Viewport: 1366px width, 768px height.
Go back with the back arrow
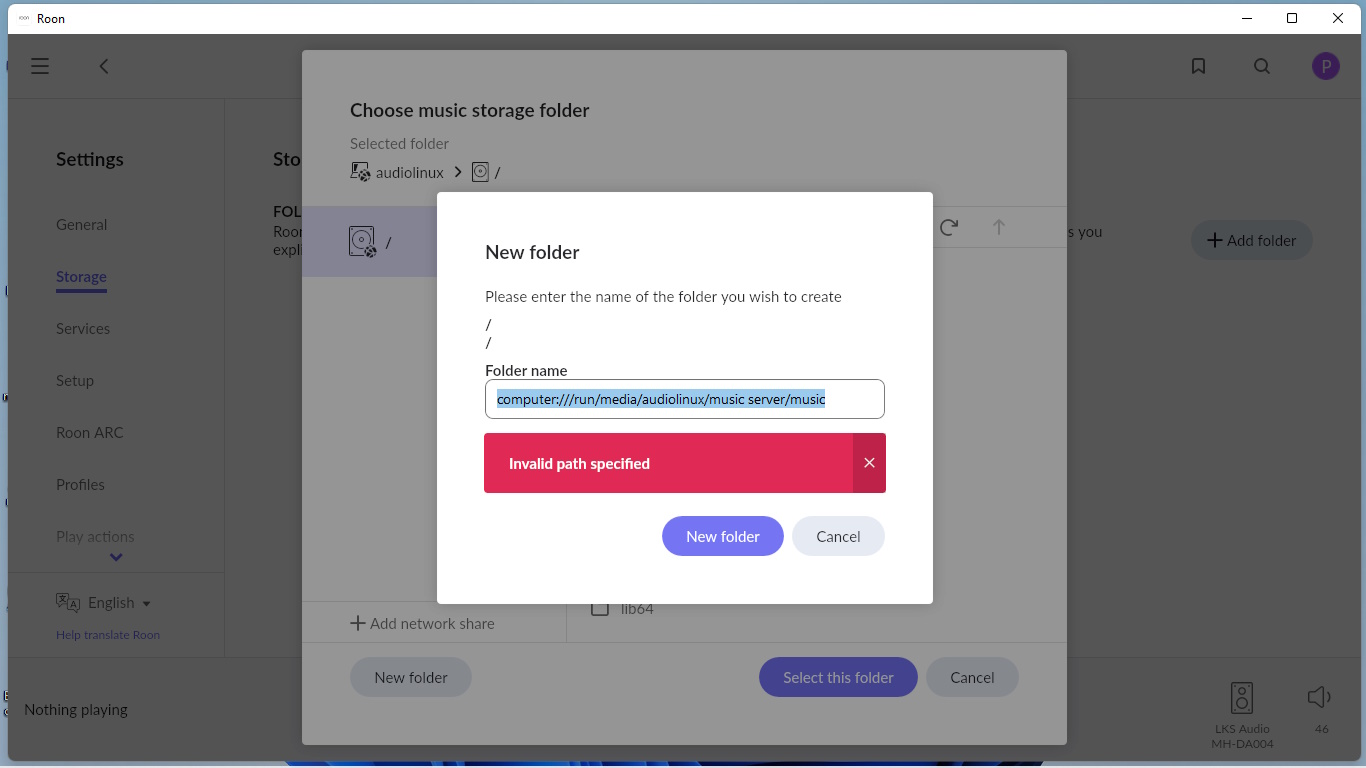(104, 66)
